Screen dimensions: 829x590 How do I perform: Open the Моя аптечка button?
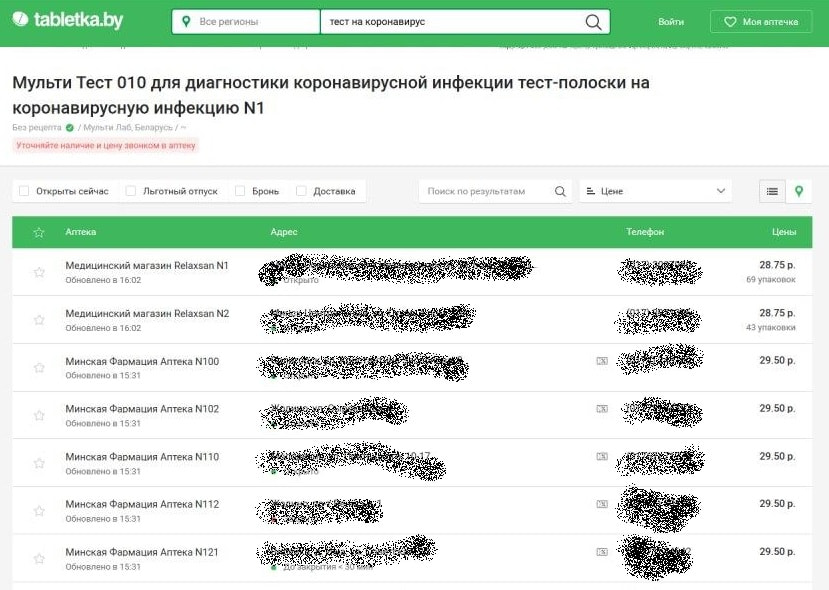coord(761,22)
